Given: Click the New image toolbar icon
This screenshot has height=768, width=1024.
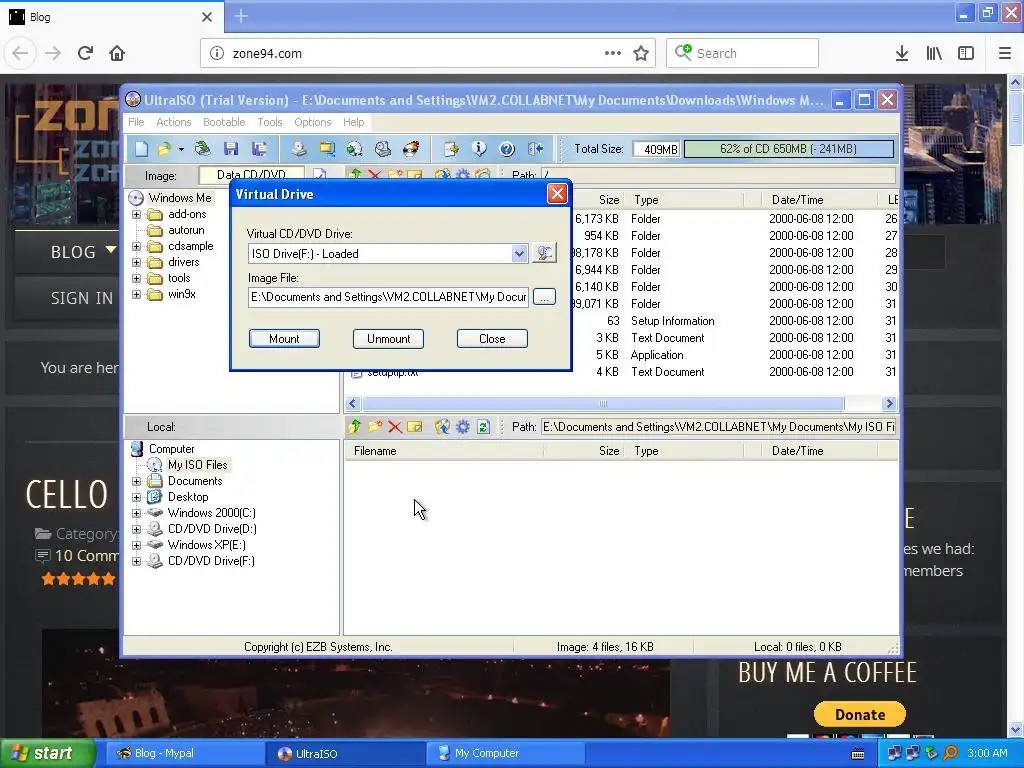Looking at the screenshot, I should (x=142, y=149).
